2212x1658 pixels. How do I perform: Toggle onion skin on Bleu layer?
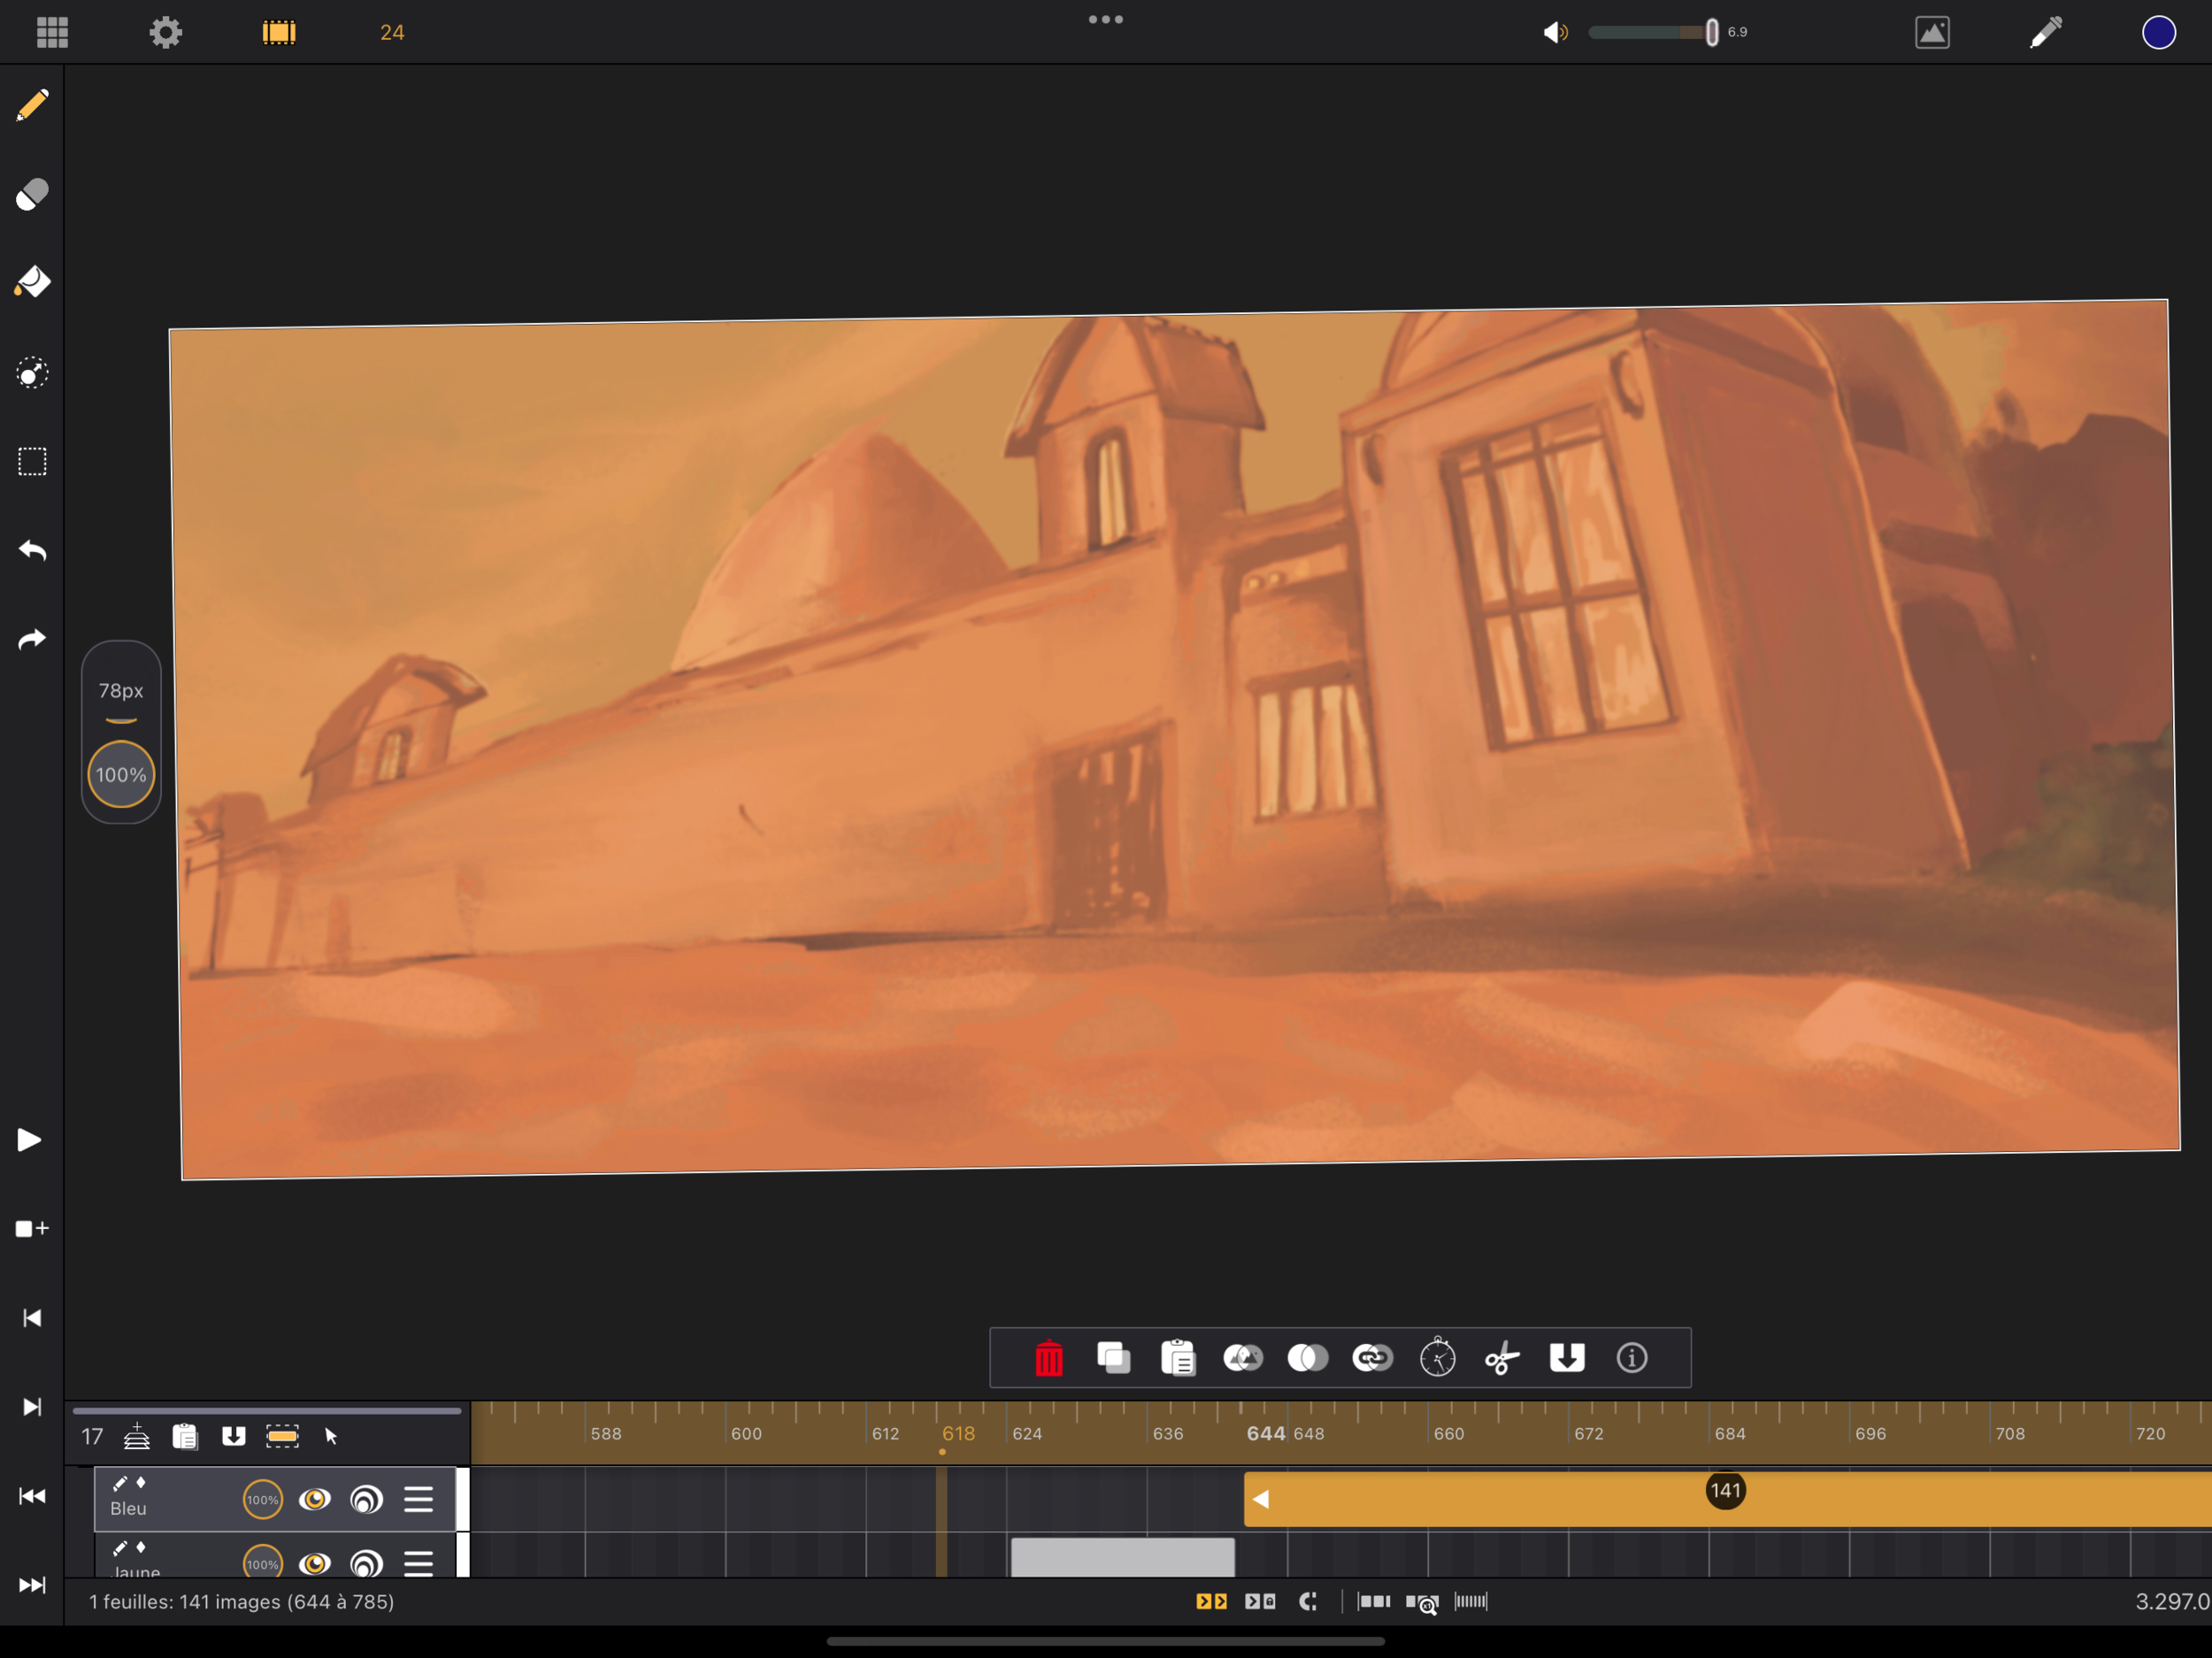[x=367, y=1499]
